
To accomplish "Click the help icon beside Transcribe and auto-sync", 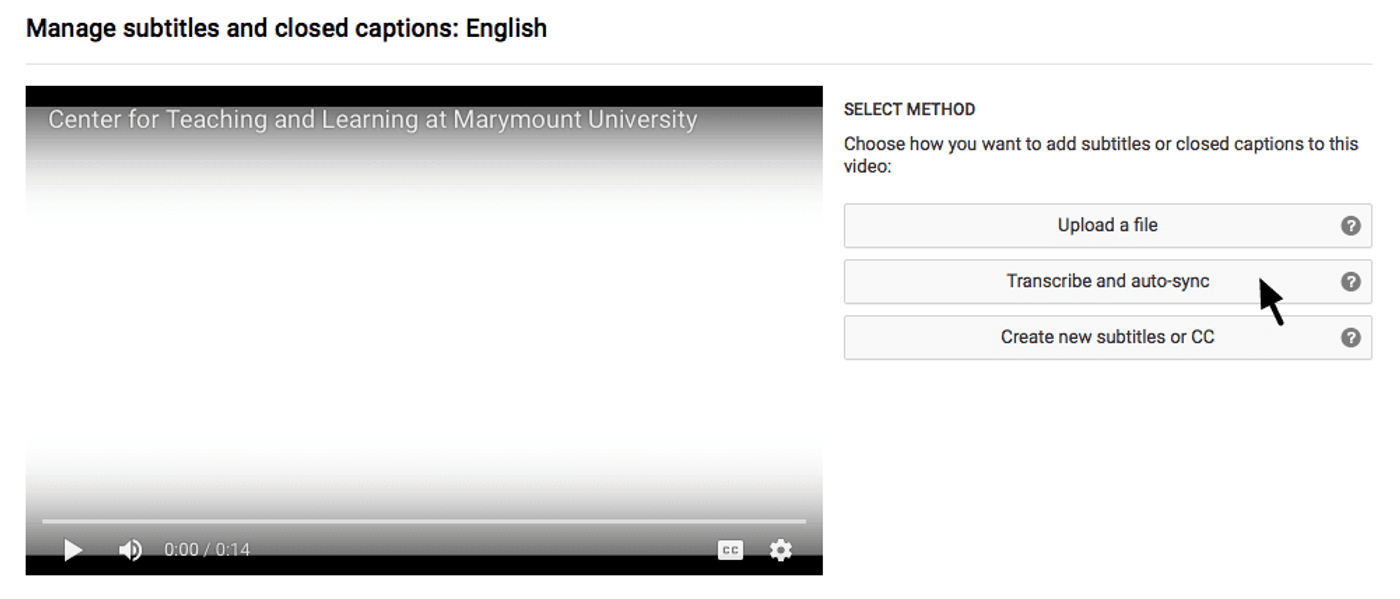I will click(x=1350, y=282).
